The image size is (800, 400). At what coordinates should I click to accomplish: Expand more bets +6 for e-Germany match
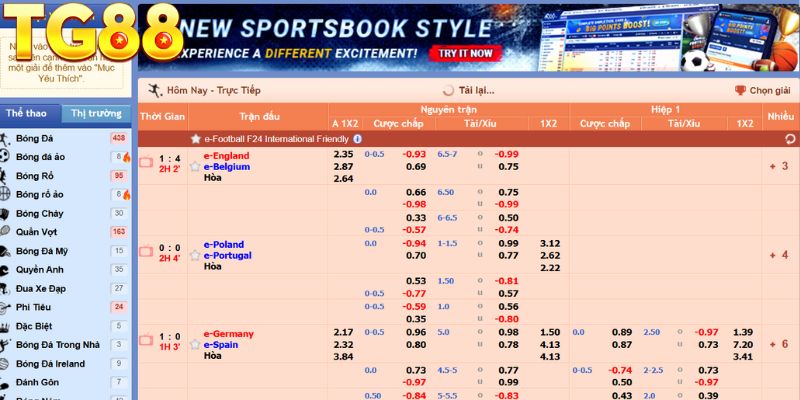coord(779,344)
